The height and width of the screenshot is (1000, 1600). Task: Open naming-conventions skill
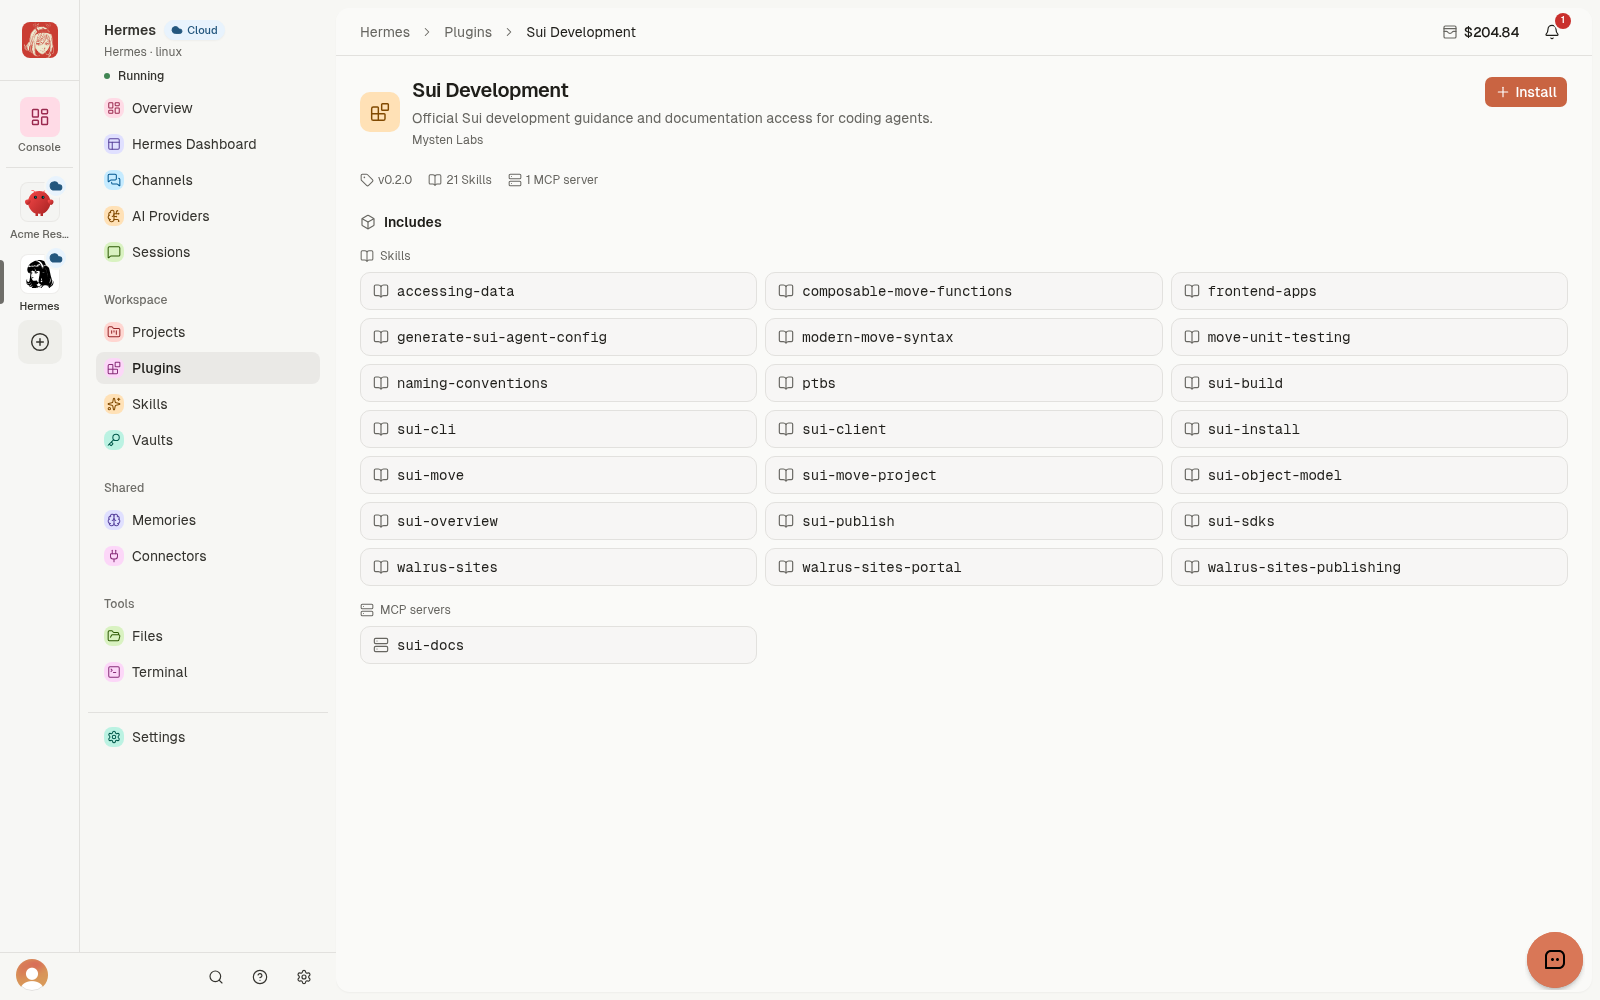[x=558, y=383]
